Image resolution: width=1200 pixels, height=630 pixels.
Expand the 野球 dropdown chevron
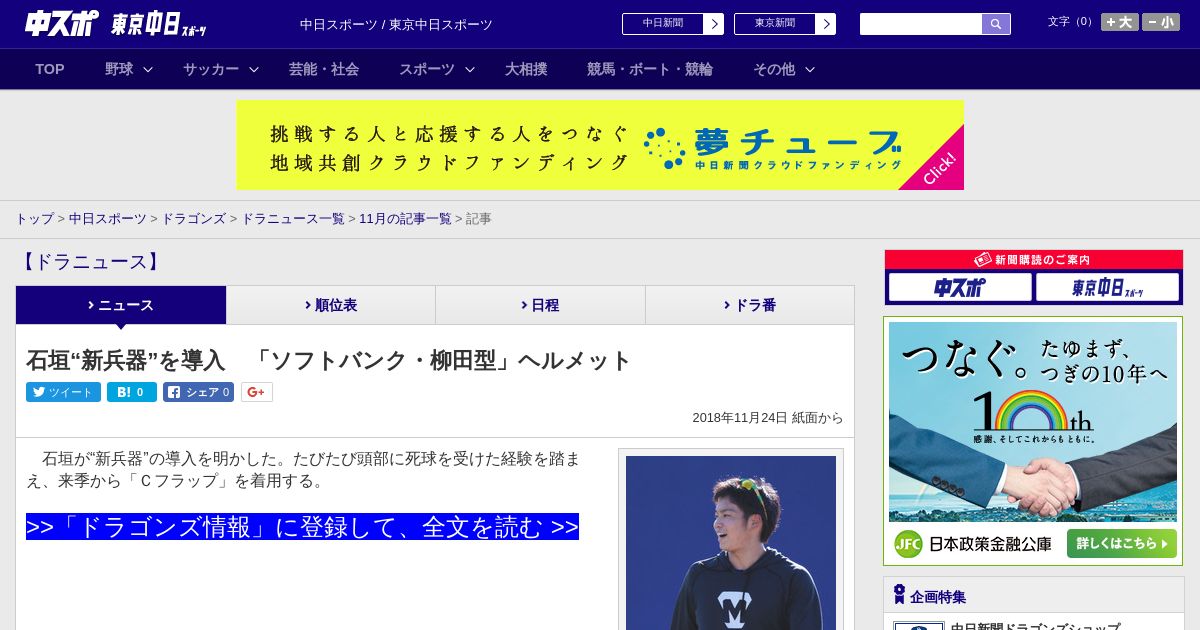coord(148,69)
